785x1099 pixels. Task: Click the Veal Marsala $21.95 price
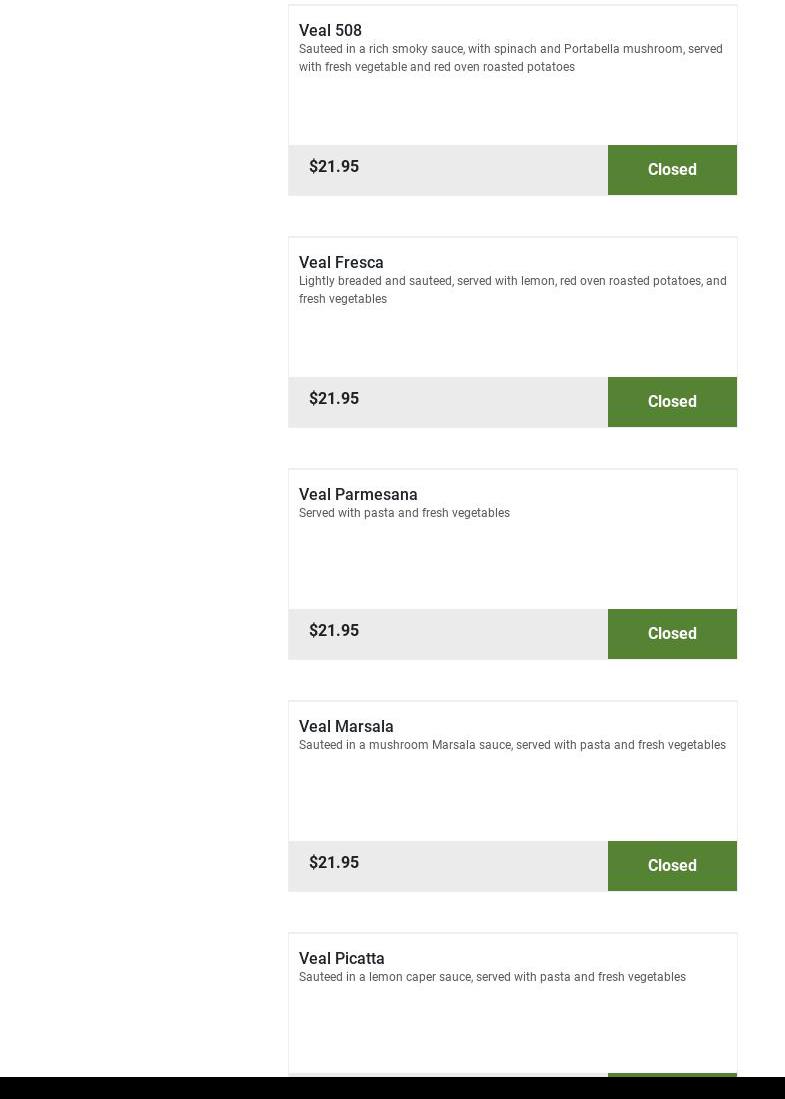click(x=334, y=863)
